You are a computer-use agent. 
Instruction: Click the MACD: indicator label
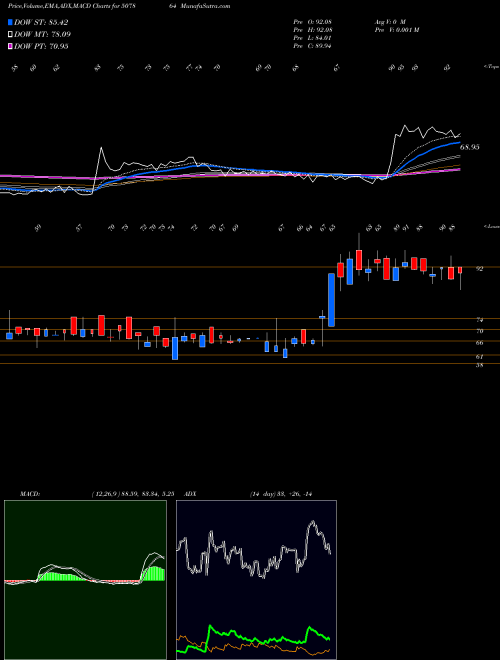[x=30, y=494]
